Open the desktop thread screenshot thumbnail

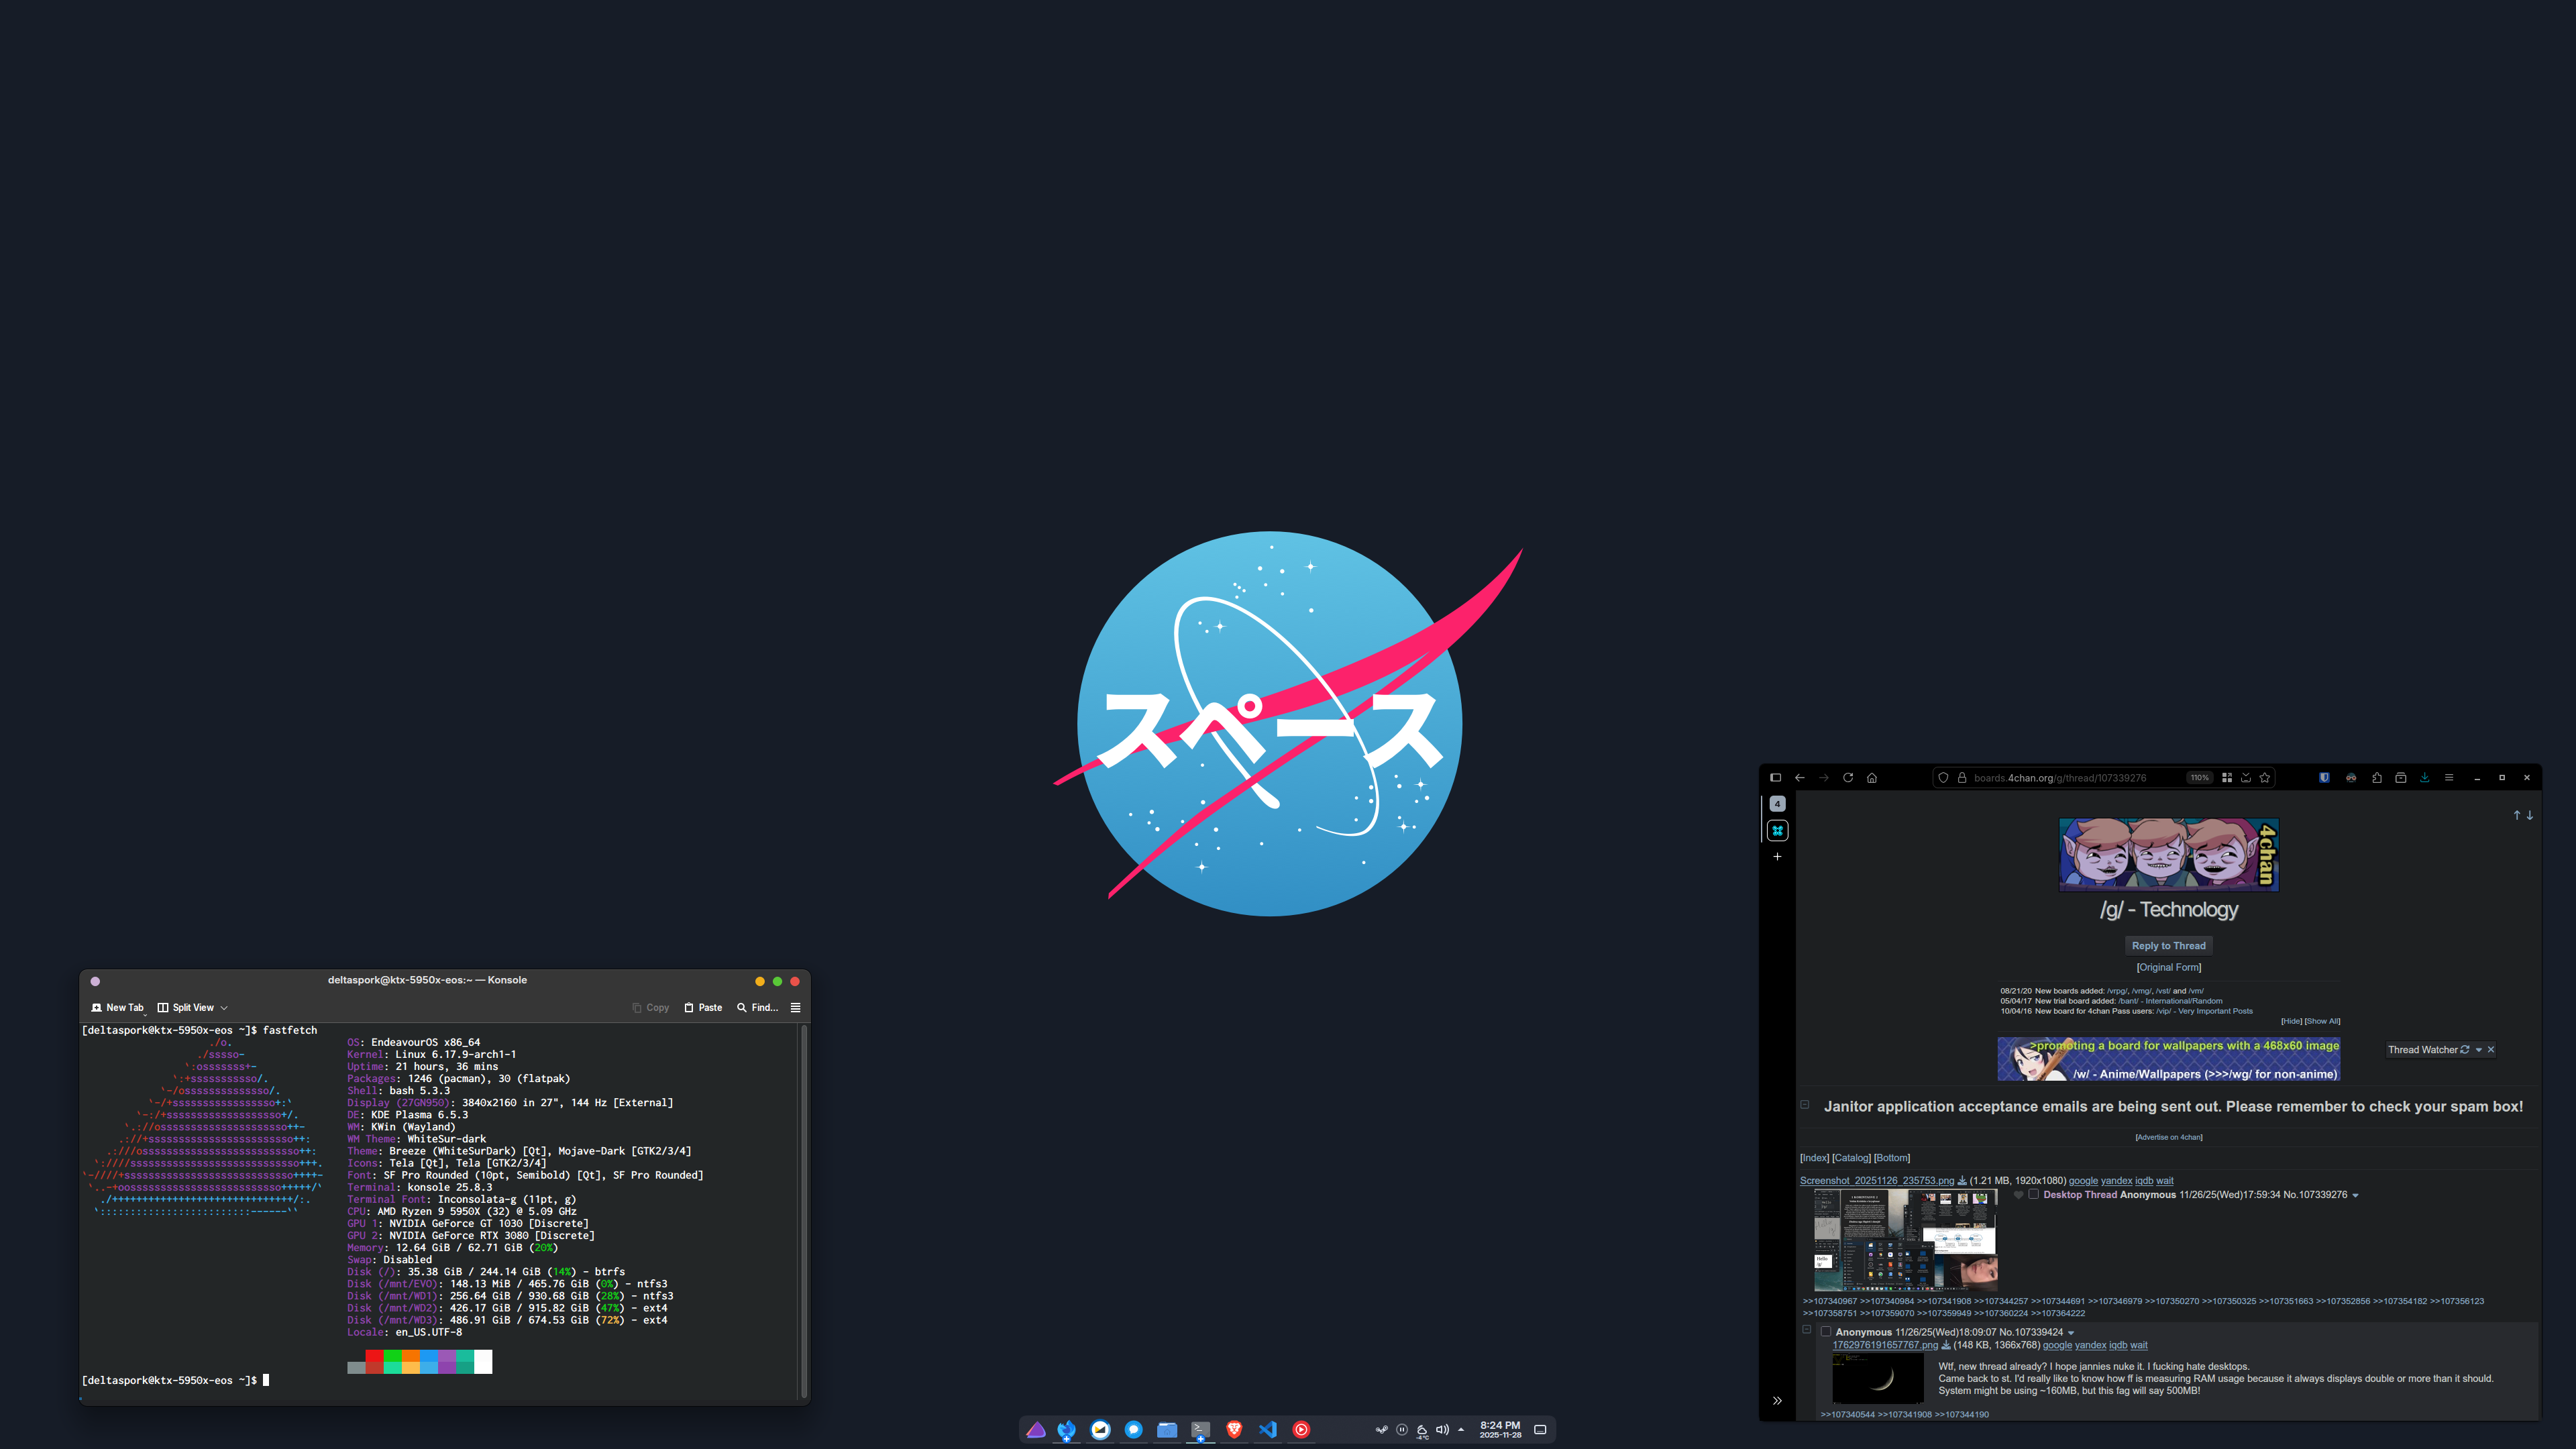pyautogui.click(x=1905, y=1240)
